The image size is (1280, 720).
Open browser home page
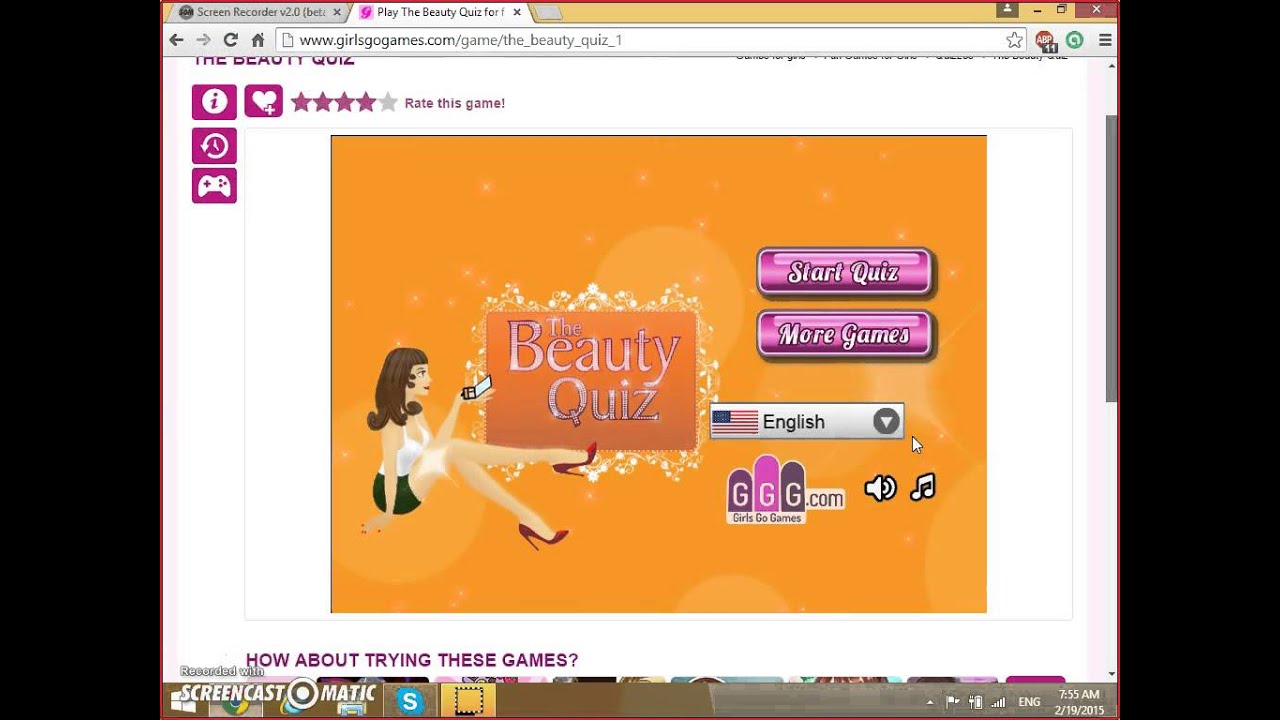pyautogui.click(x=258, y=40)
